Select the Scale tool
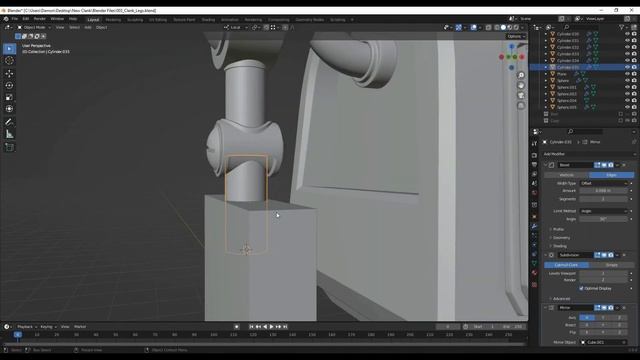This screenshot has height=360, width=640. (9, 97)
